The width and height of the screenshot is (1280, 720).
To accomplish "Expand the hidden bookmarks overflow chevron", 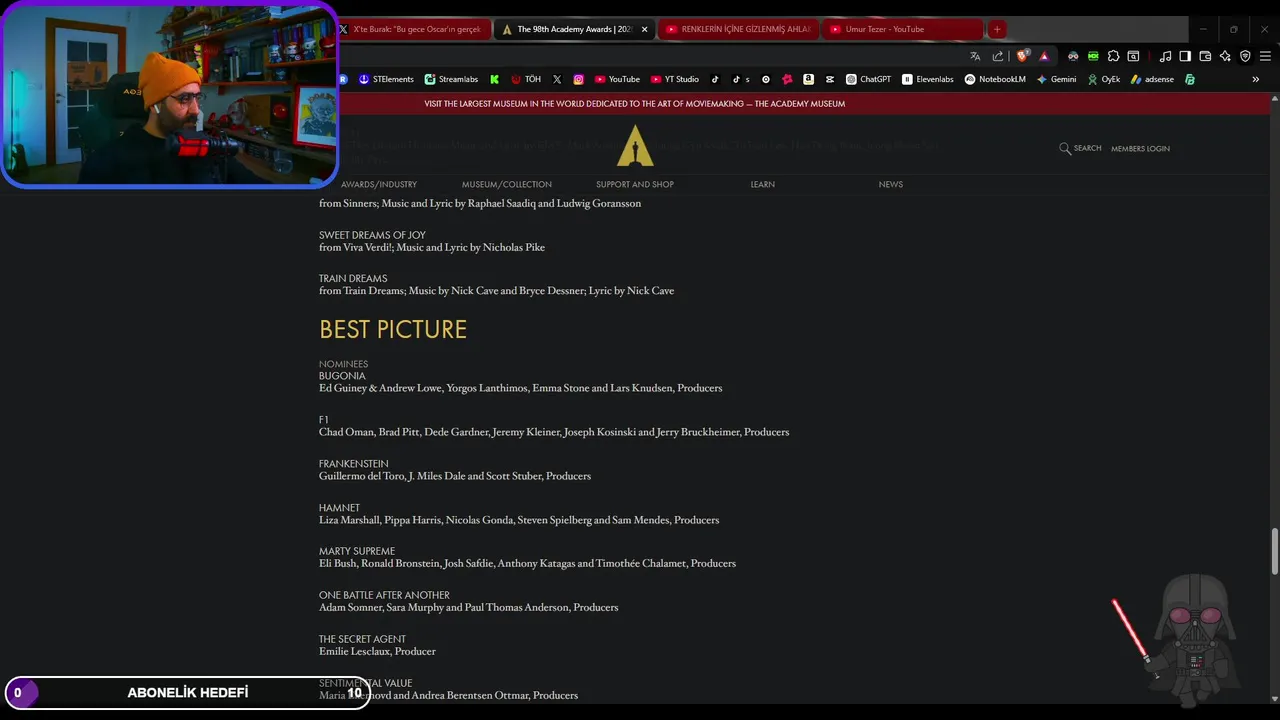I will tap(1255, 79).
